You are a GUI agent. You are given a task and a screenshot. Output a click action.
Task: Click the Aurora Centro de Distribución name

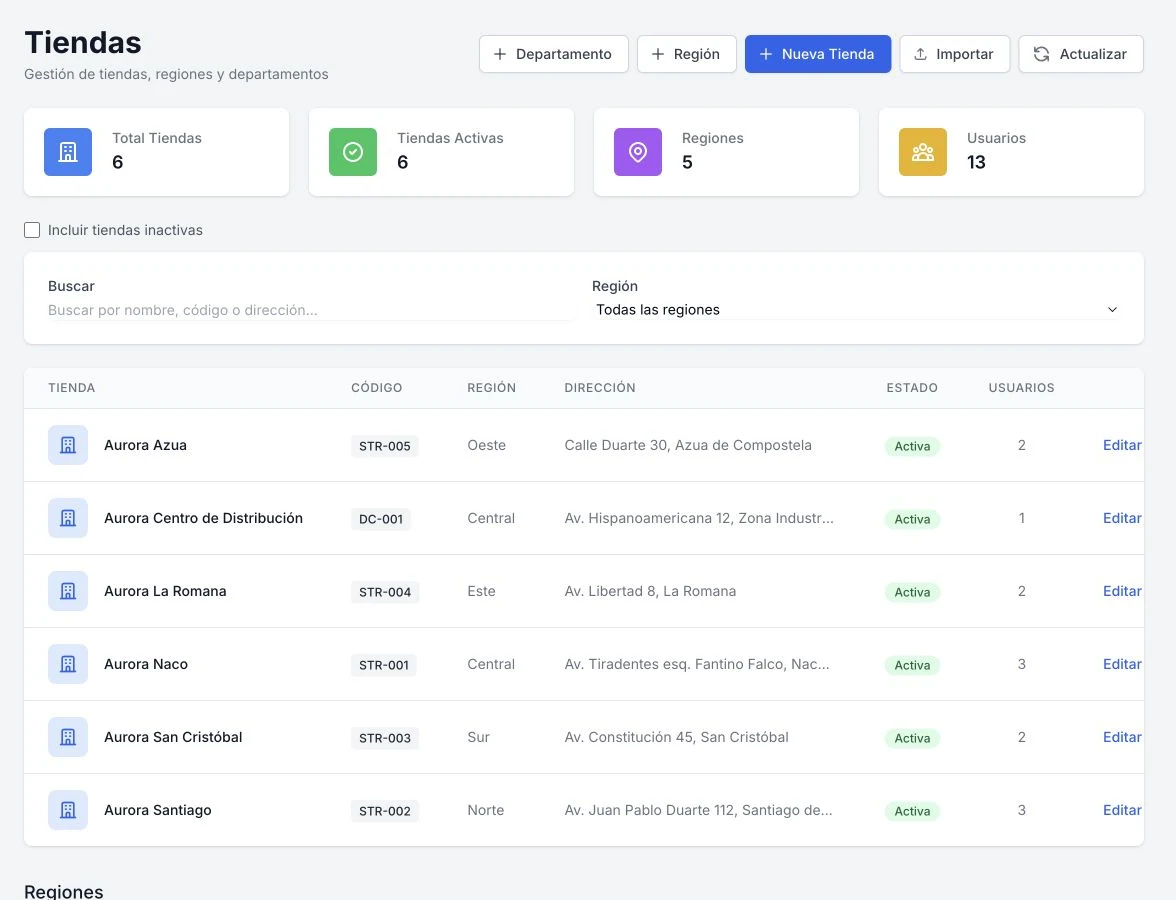(203, 518)
